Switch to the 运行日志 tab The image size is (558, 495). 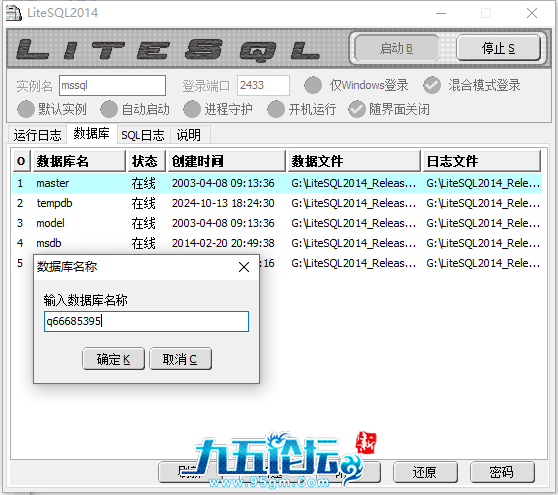click(x=37, y=135)
